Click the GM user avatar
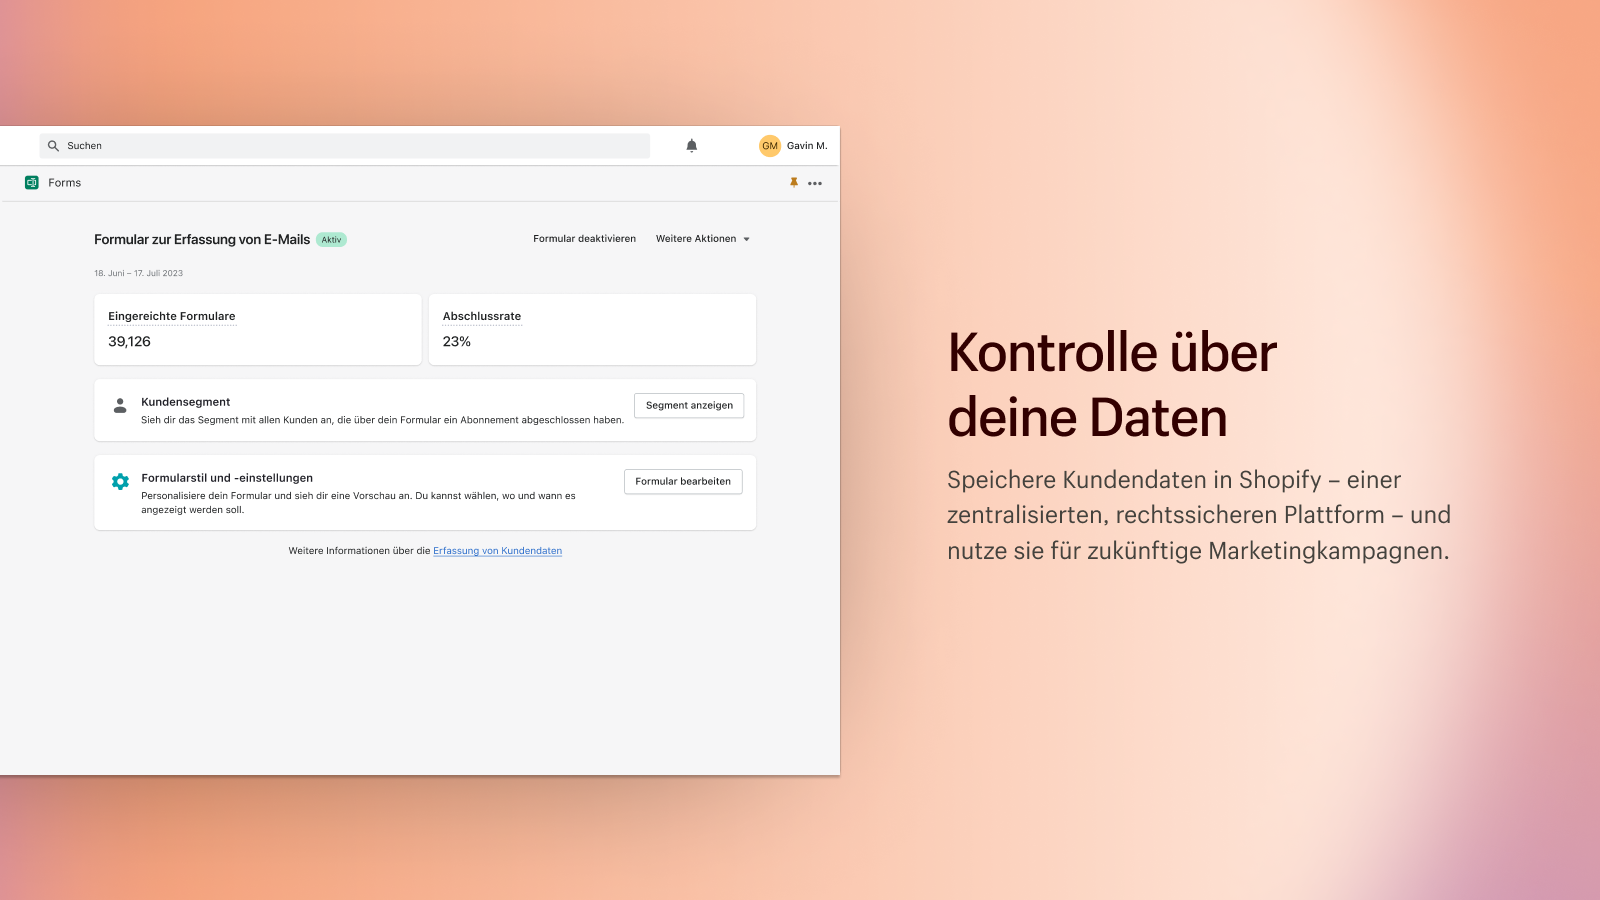 [770, 146]
